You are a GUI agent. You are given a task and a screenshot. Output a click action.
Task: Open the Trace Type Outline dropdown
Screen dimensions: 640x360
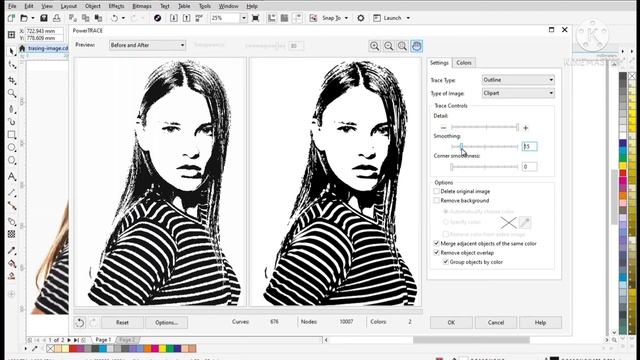point(518,80)
